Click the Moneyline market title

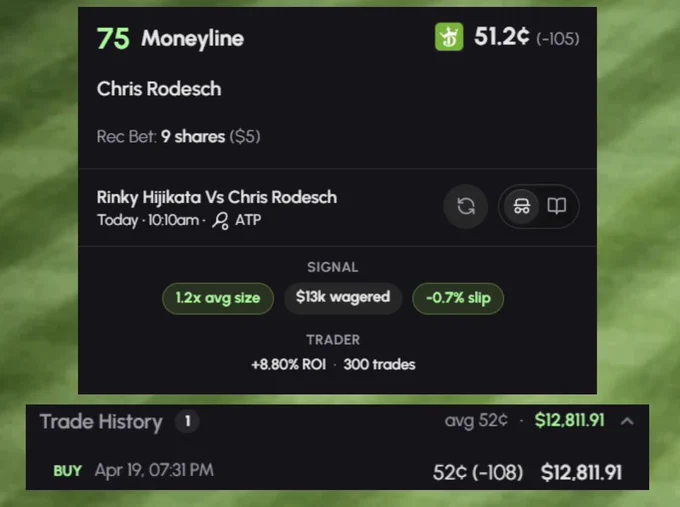(193, 39)
